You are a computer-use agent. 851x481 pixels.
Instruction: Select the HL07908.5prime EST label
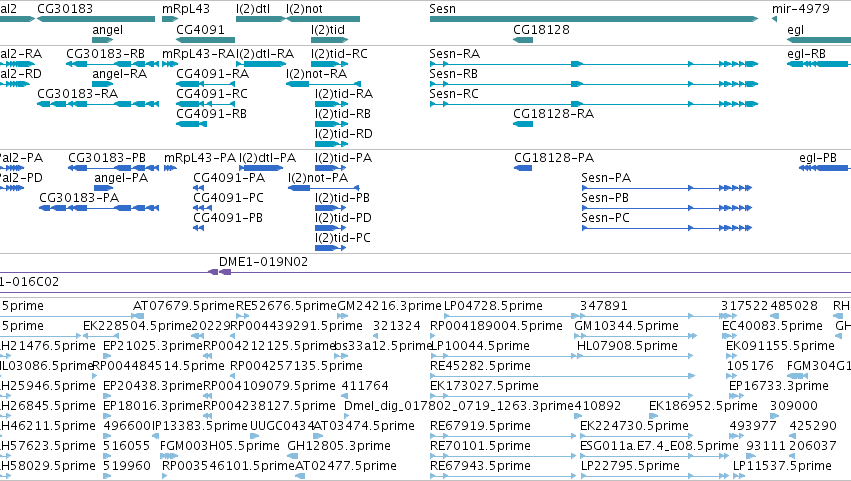[627, 346]
